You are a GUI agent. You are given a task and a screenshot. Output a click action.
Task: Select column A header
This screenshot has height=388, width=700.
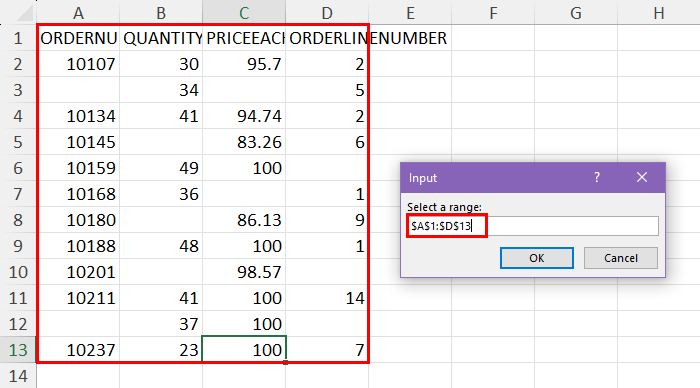click(78, 13)
